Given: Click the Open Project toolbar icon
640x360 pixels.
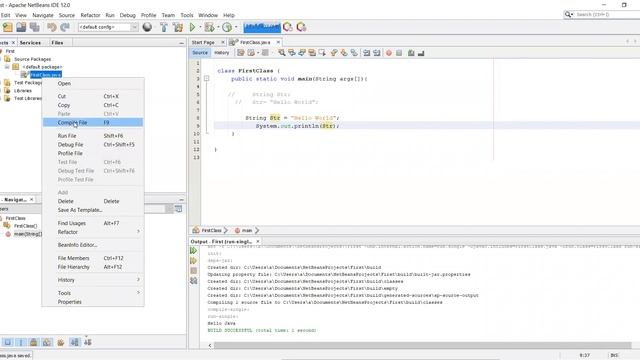Looking at the screenshot, I should coord(21,27).
